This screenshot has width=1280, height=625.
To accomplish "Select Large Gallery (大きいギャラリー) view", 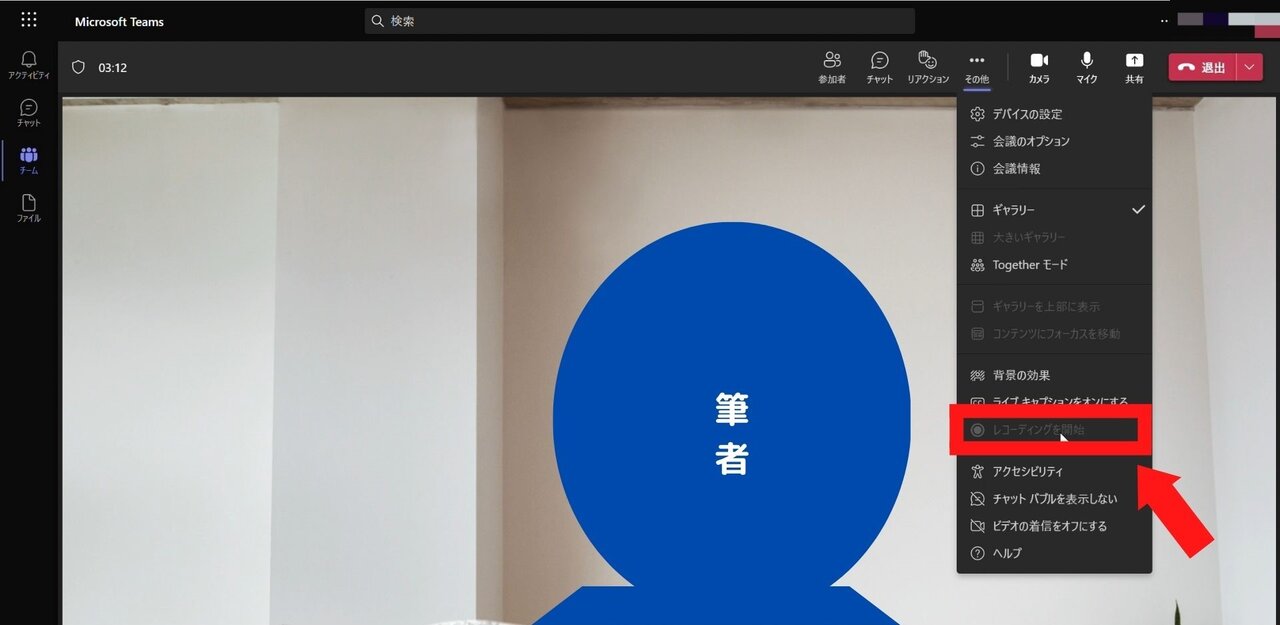I will (x=1054, y=237).
